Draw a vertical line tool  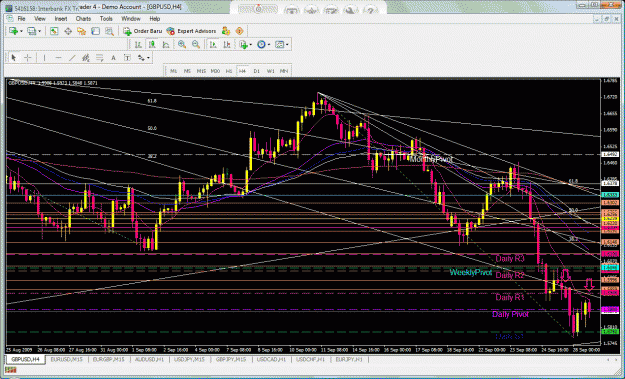(x=44, y=58)
